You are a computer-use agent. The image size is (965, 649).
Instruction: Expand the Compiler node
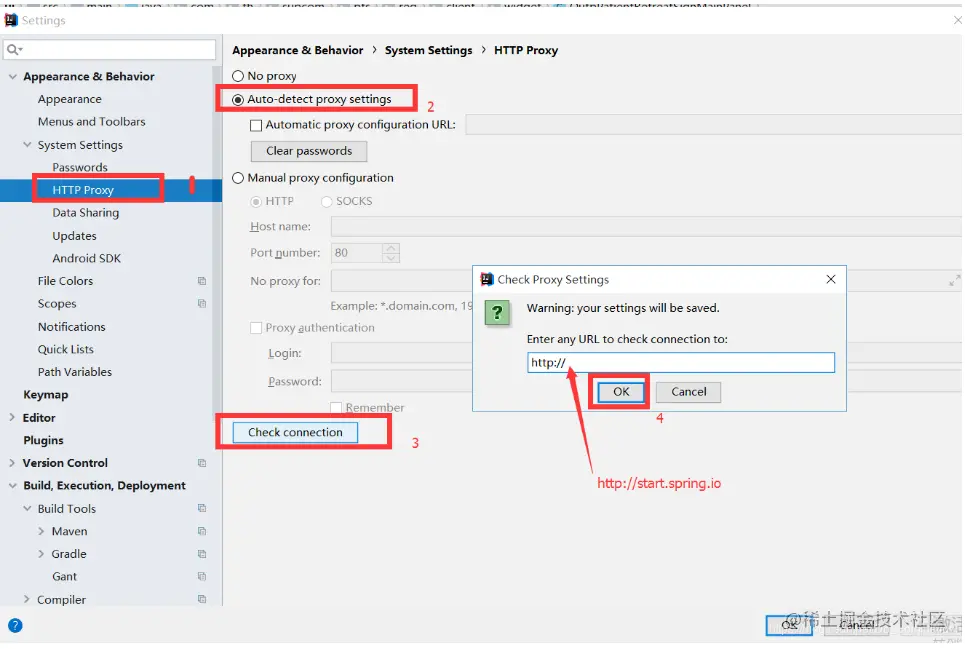[x=26, y=599]
